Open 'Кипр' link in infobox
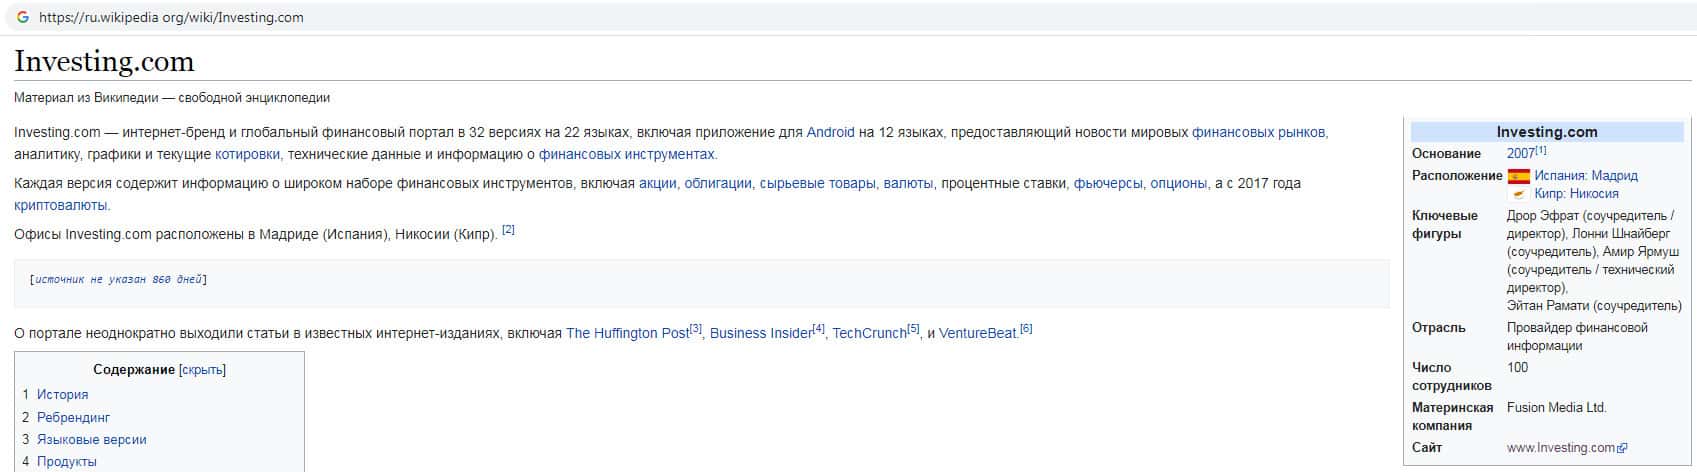 coord(1550,194)
